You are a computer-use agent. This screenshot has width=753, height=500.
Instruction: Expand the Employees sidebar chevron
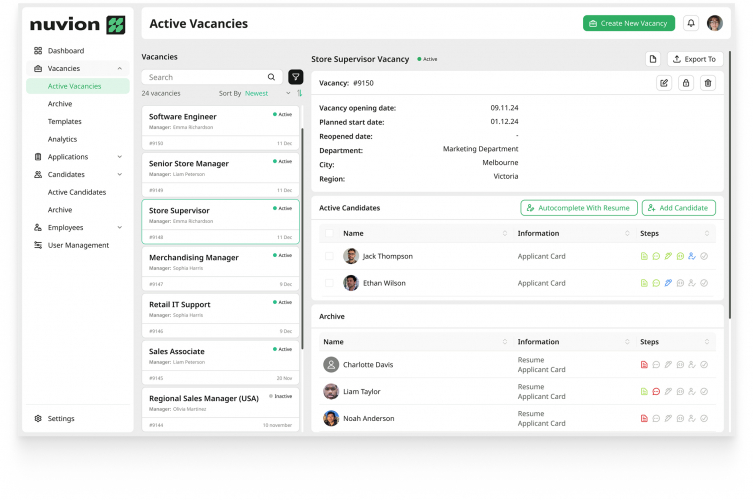pyautogui.click(x=120, y=227)
